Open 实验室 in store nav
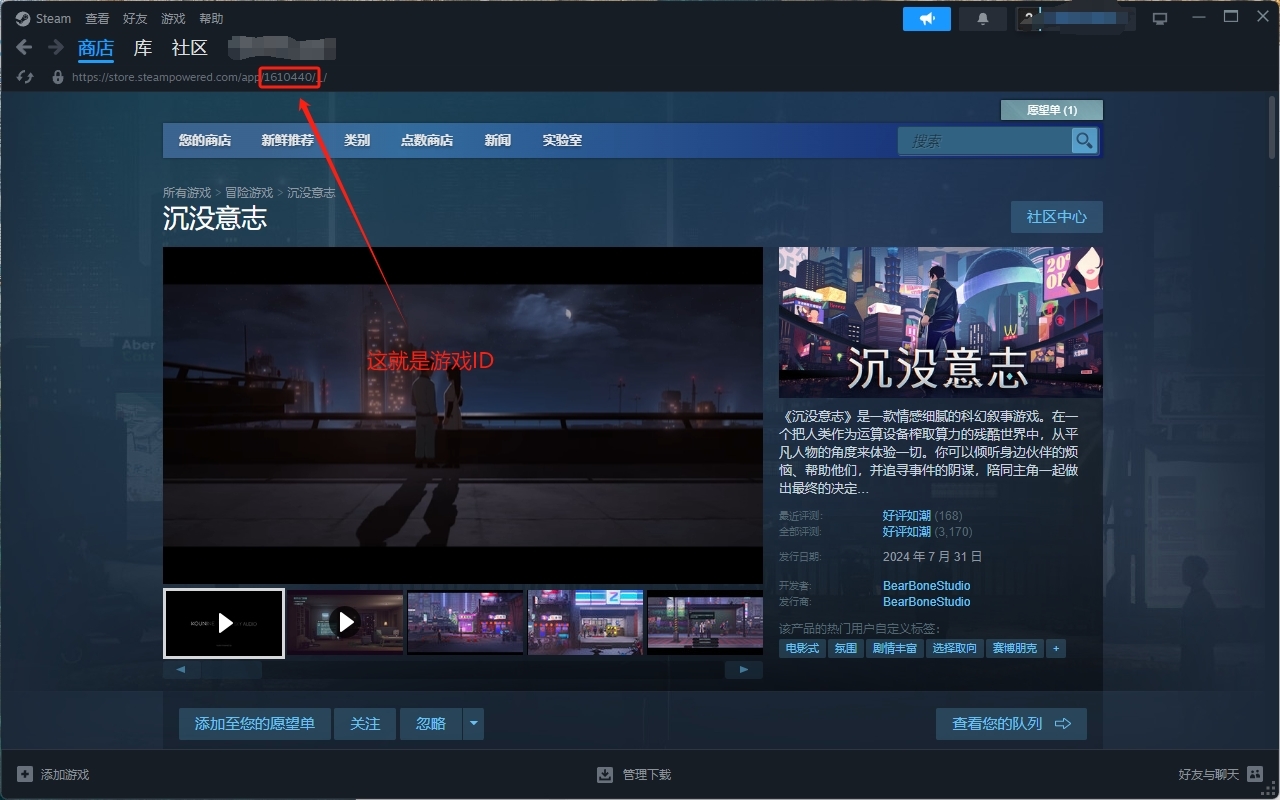The width and height of the screenshot is (1280, 800). 562,140
